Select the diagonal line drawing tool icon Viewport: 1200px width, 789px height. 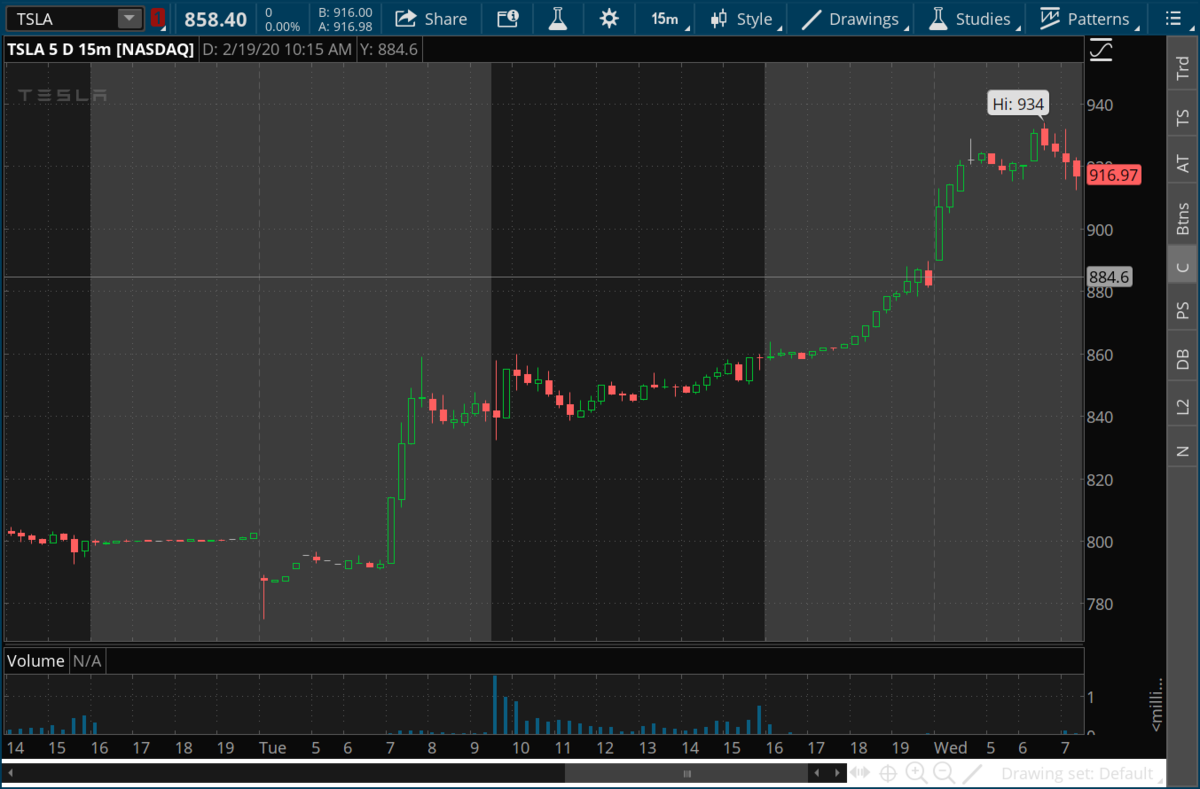973,773
